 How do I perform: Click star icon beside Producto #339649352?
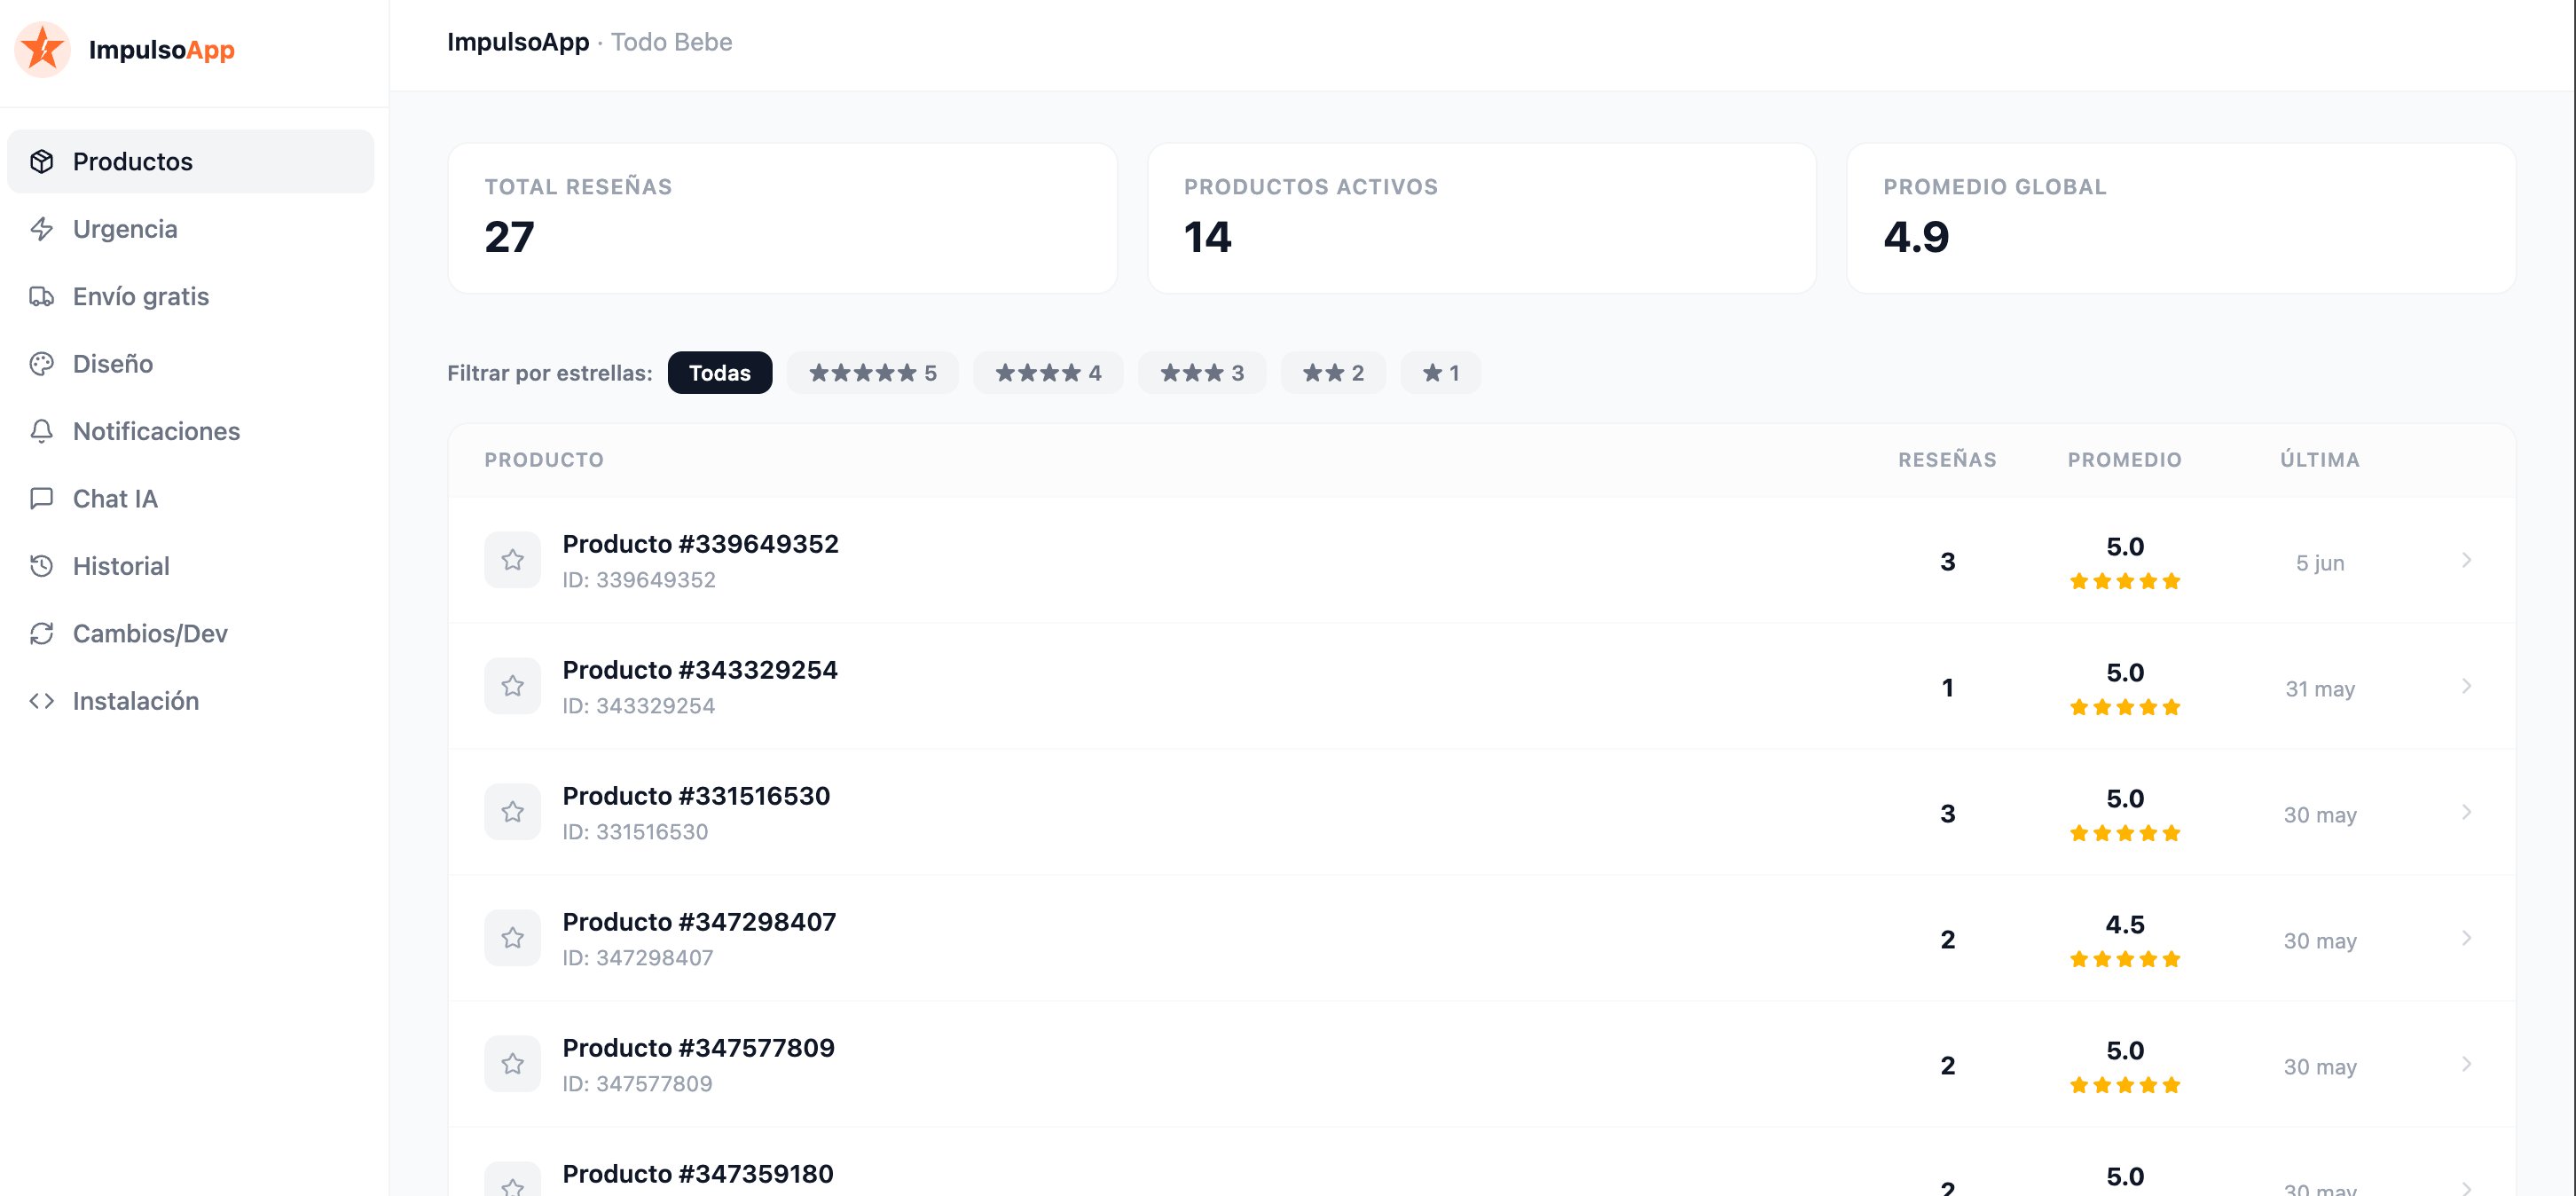512,560
